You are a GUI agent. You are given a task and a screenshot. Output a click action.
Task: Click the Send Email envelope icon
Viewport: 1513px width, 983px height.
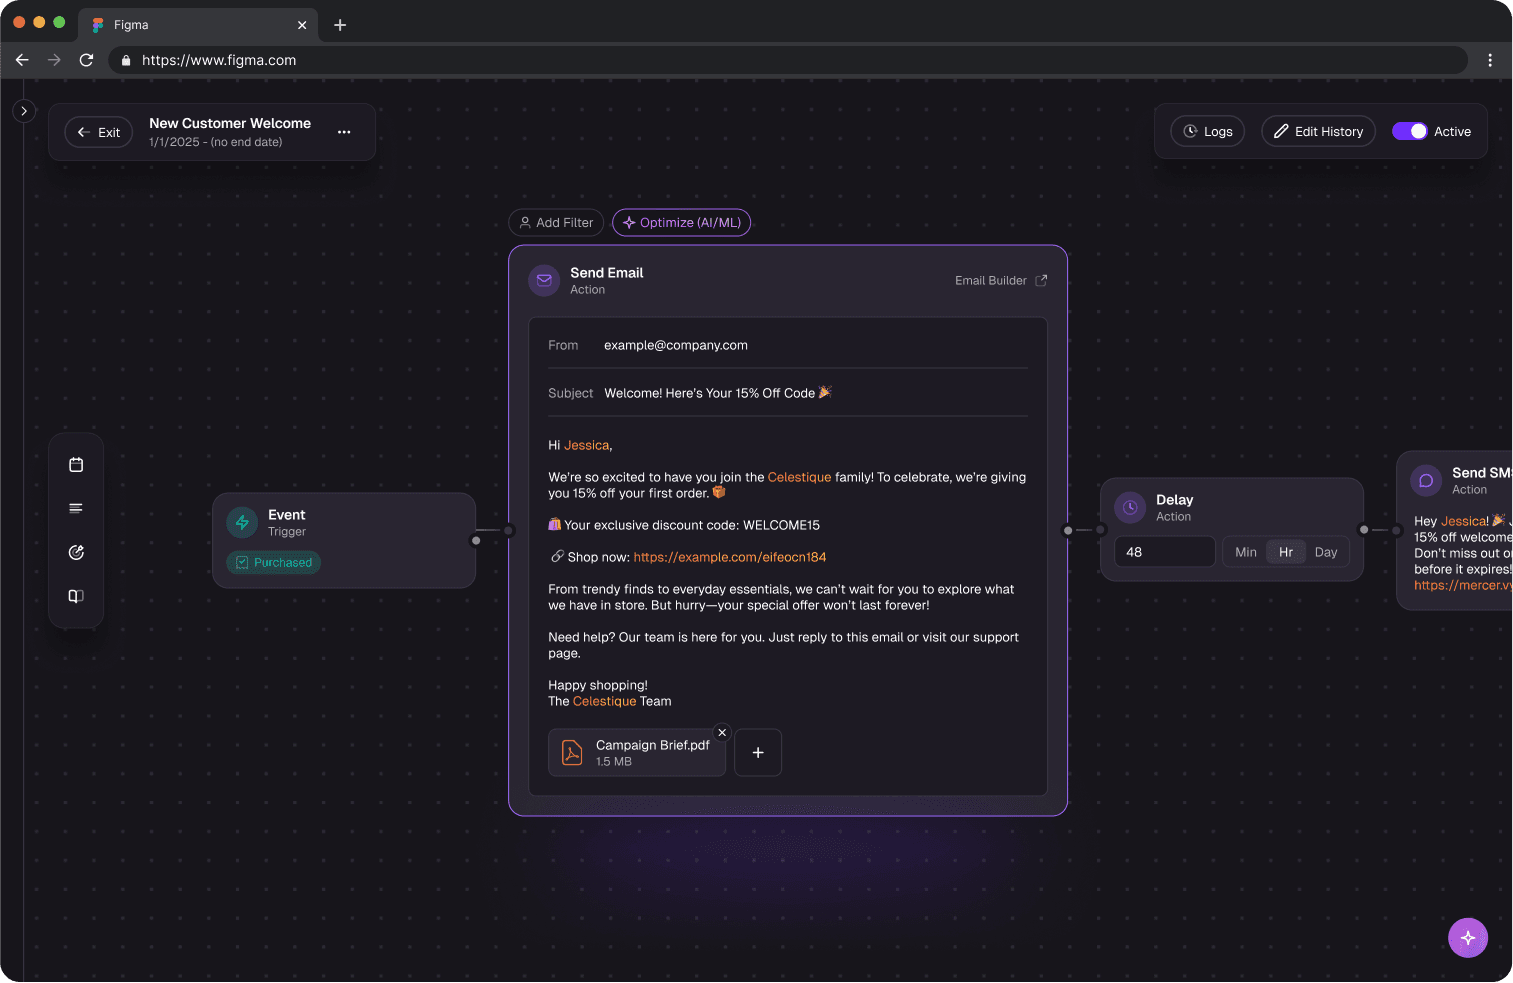[543, 280]
